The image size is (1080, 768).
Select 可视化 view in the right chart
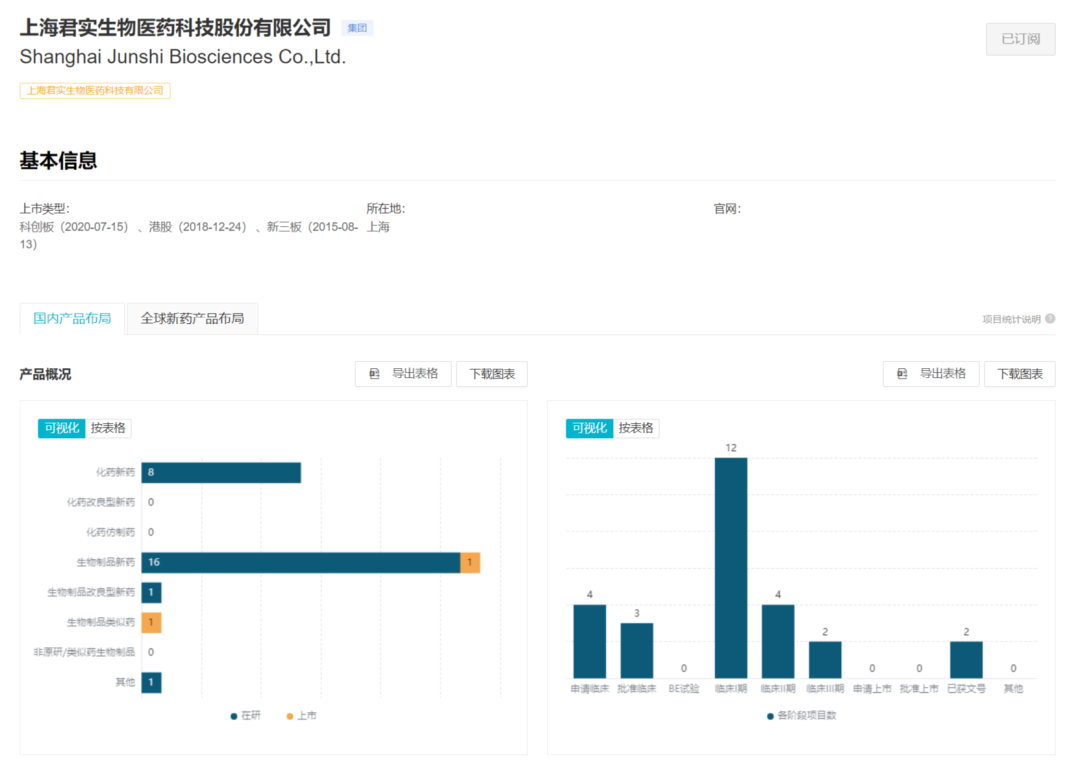click(x=589, y=428)
